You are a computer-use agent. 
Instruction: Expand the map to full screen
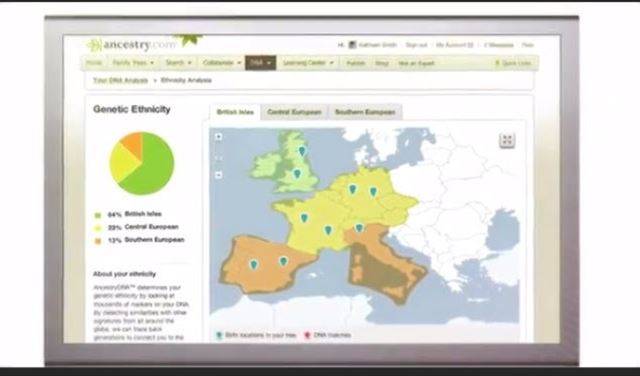click(x=507, y=140)
